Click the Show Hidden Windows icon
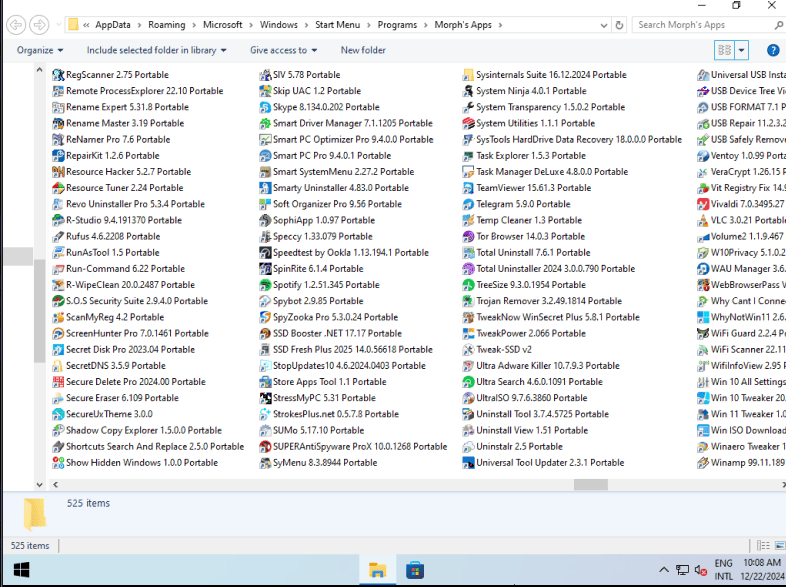 [x=58, y=463]
